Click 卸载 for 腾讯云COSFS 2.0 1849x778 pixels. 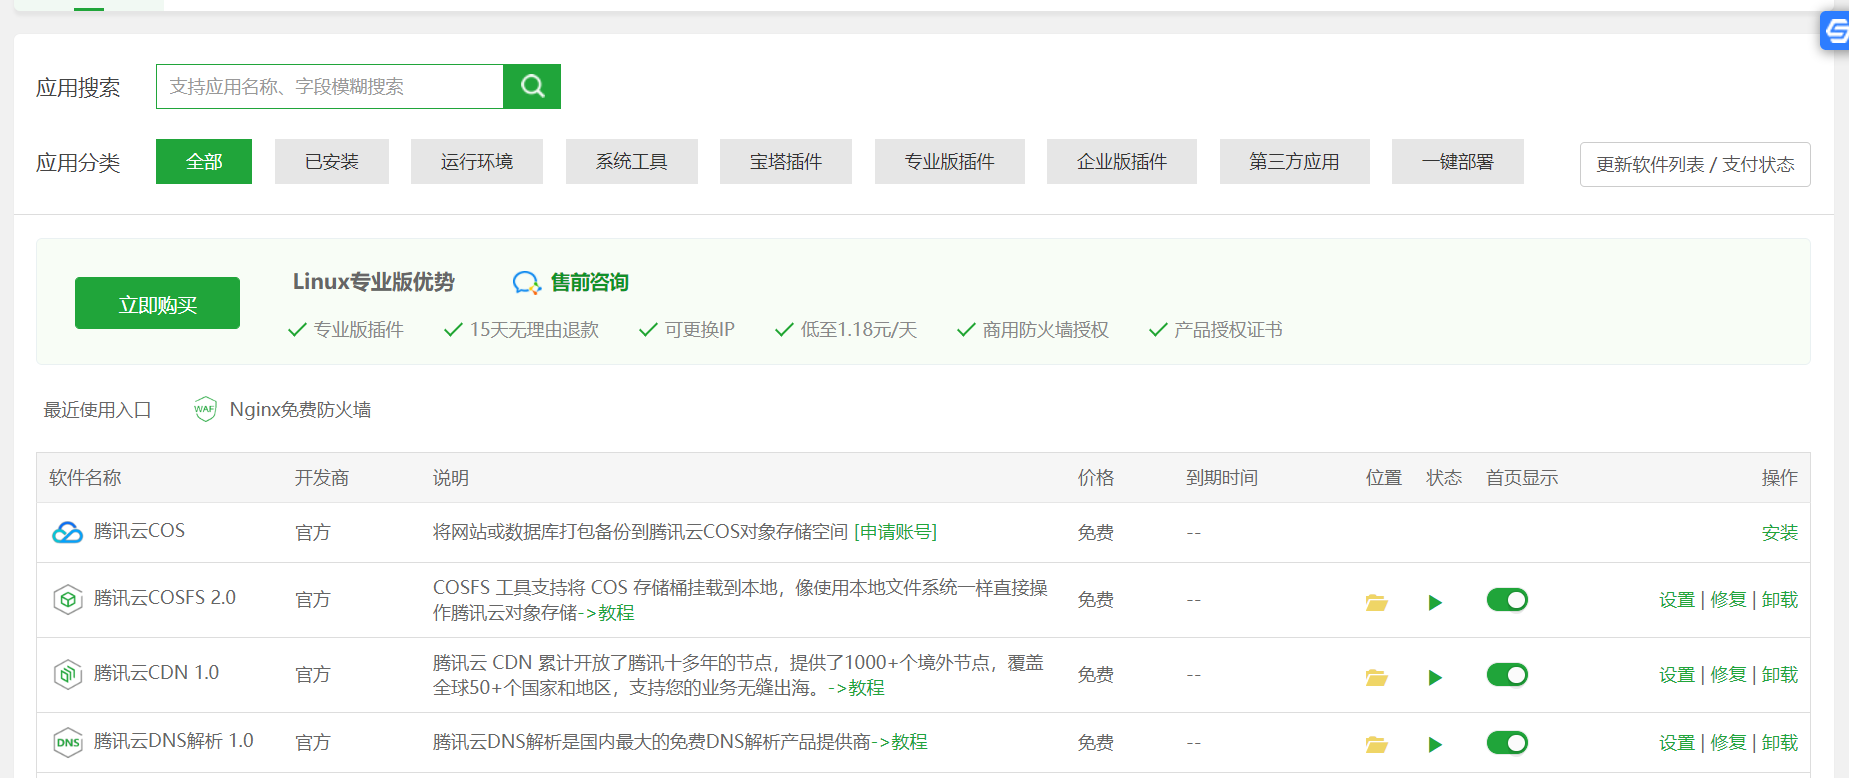[1780, 600]
